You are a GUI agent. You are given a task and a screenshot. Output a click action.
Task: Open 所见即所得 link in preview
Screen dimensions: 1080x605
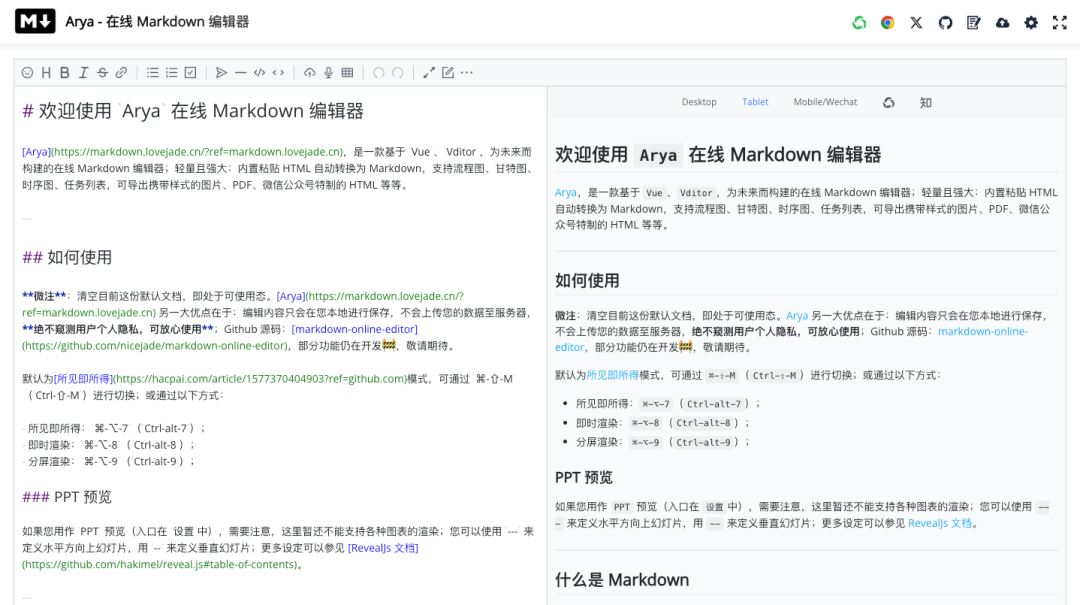point(612,376)
